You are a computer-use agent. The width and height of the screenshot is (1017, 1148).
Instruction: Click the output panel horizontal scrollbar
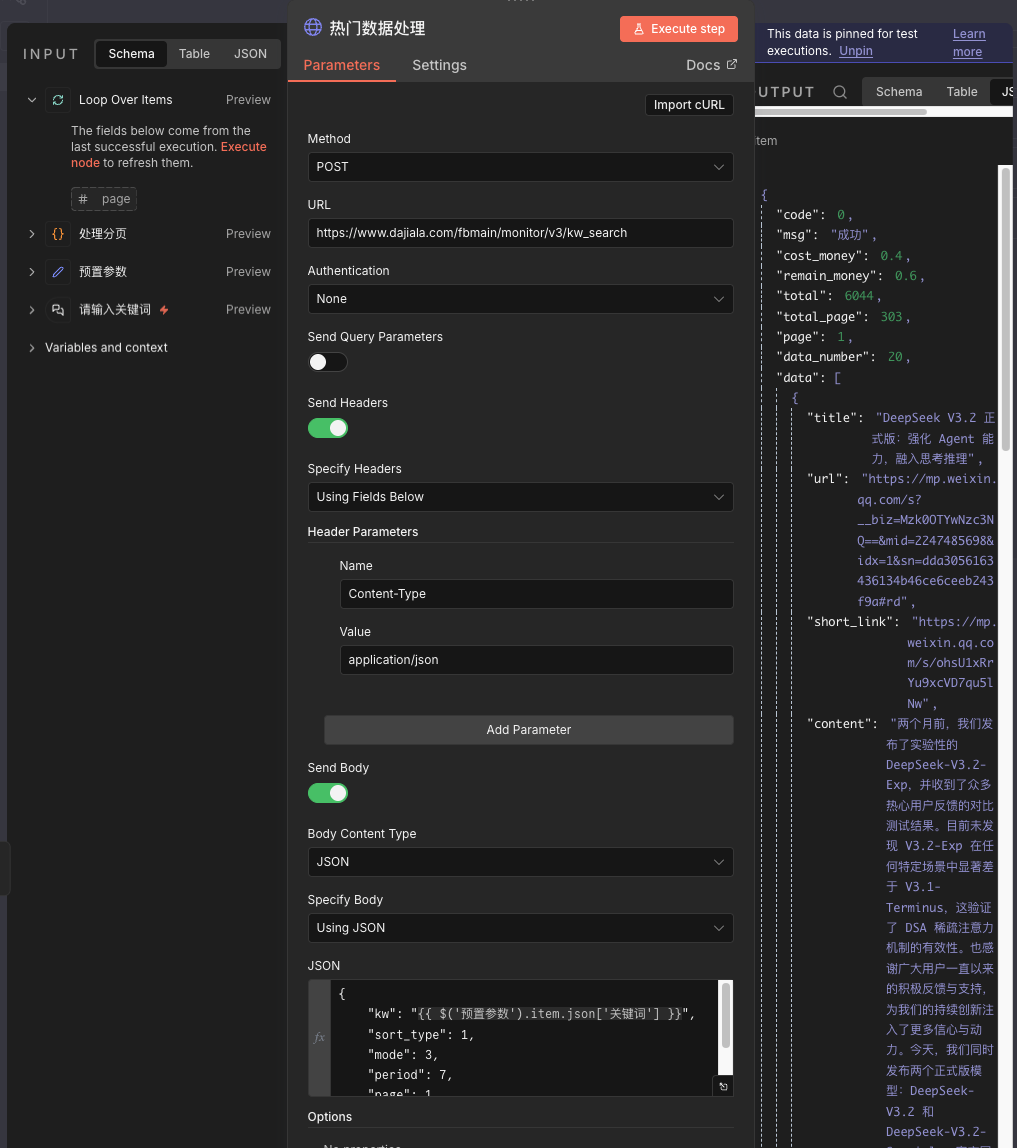841,112
